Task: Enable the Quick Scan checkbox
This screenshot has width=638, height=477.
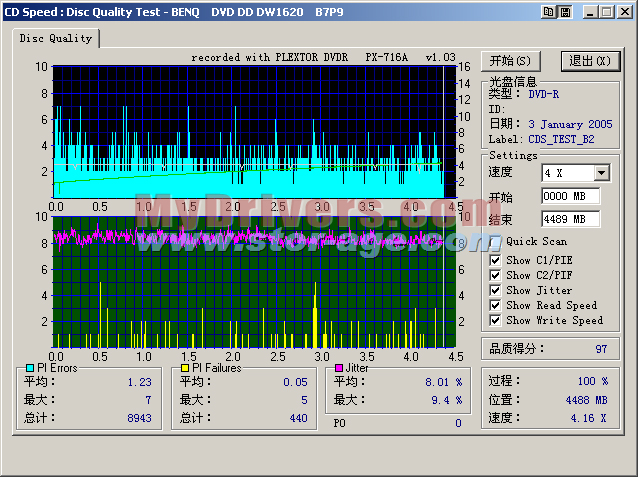Action: 495,241
